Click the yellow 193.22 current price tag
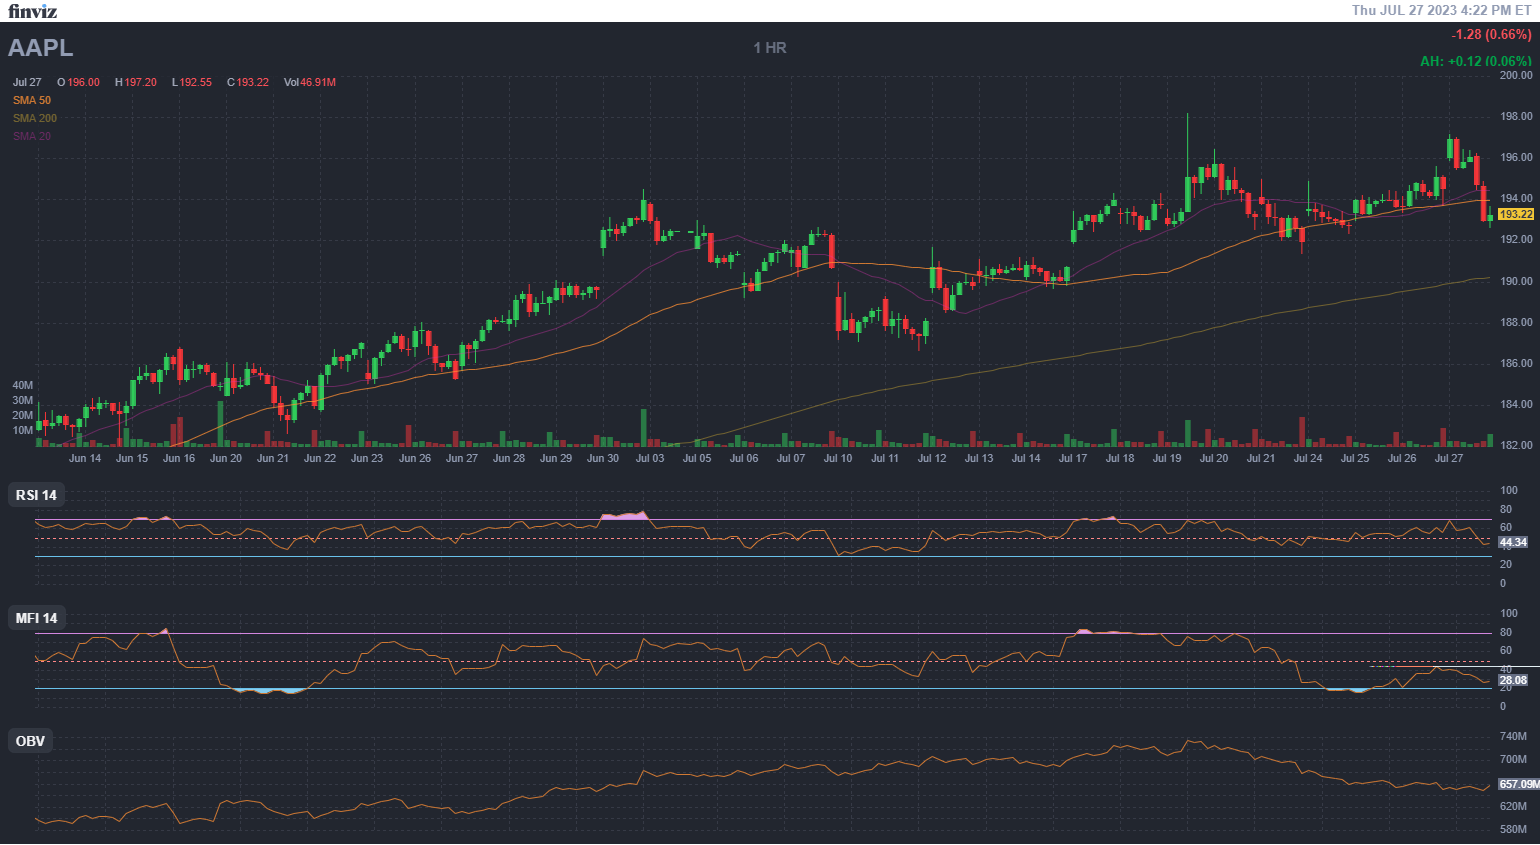This screenshot has width=1540, height=845. [1515, 214]
